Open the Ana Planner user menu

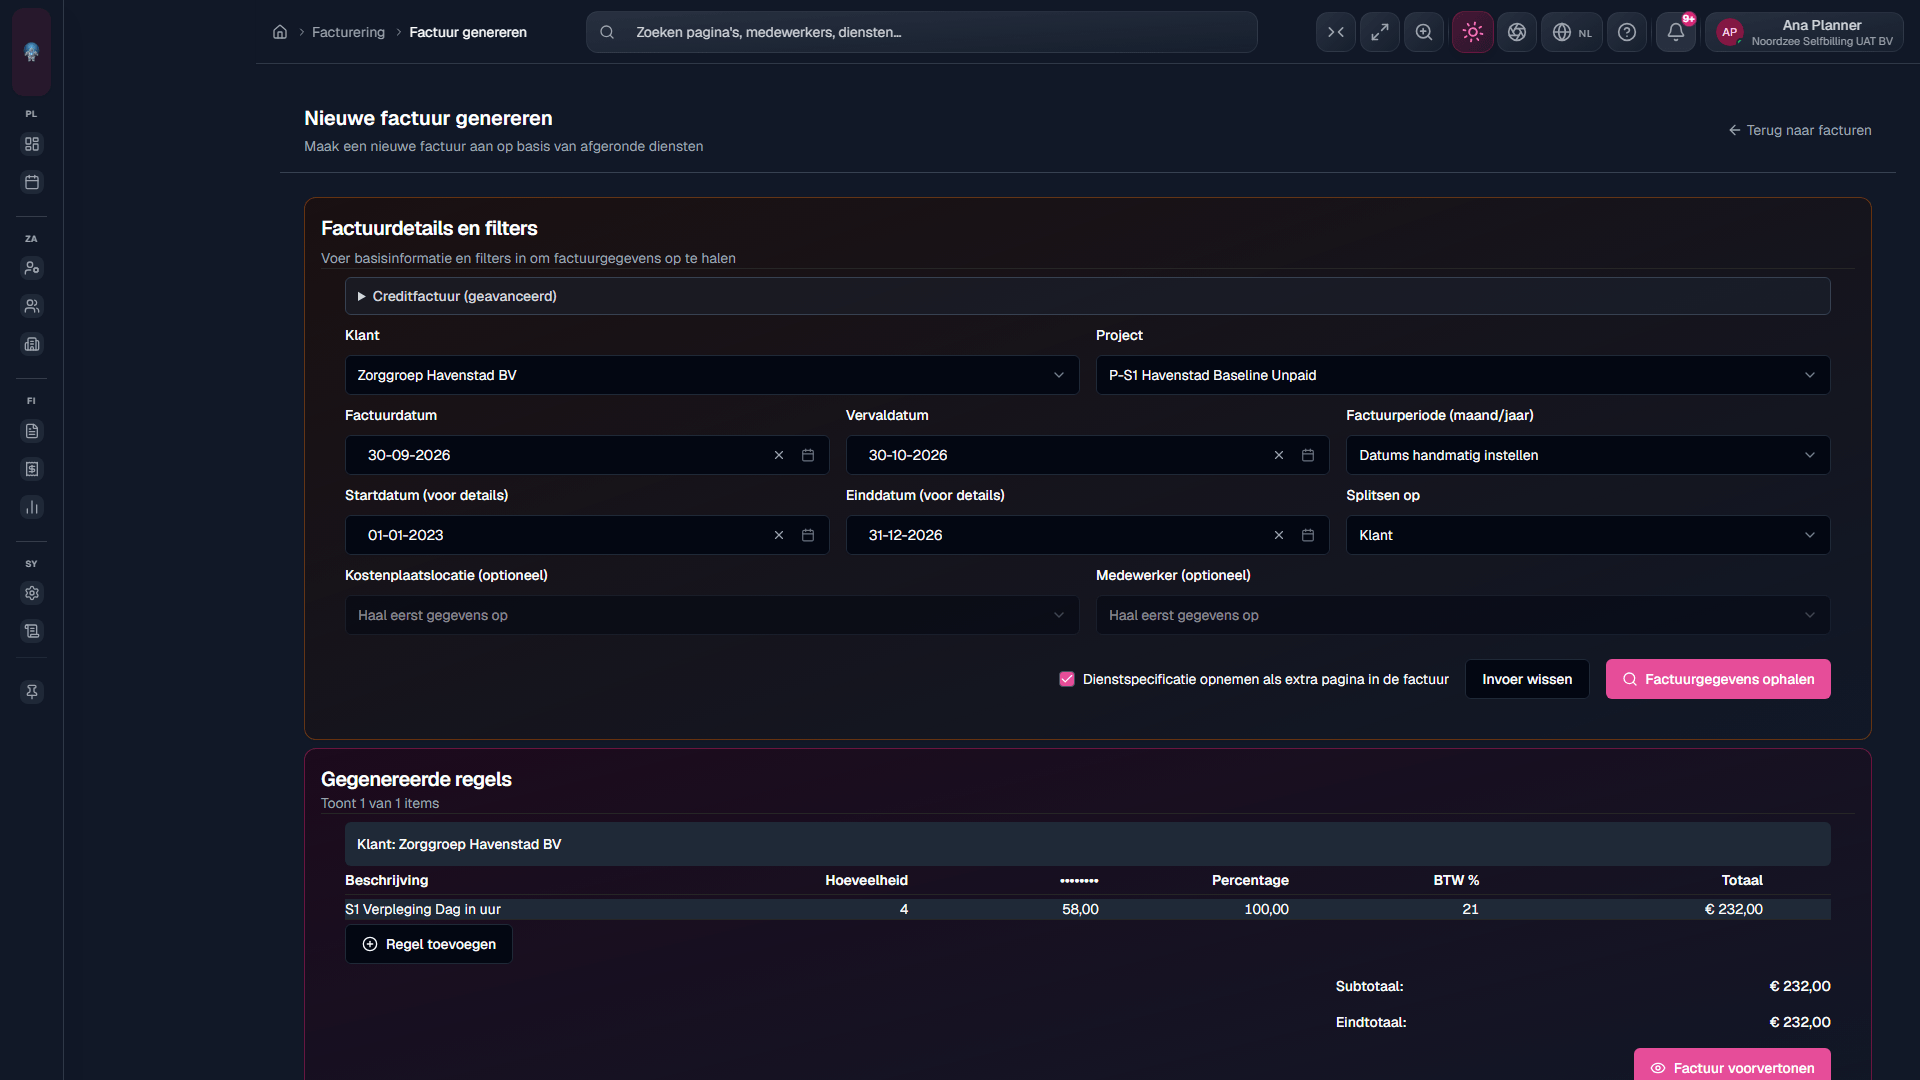point(1805,32)
